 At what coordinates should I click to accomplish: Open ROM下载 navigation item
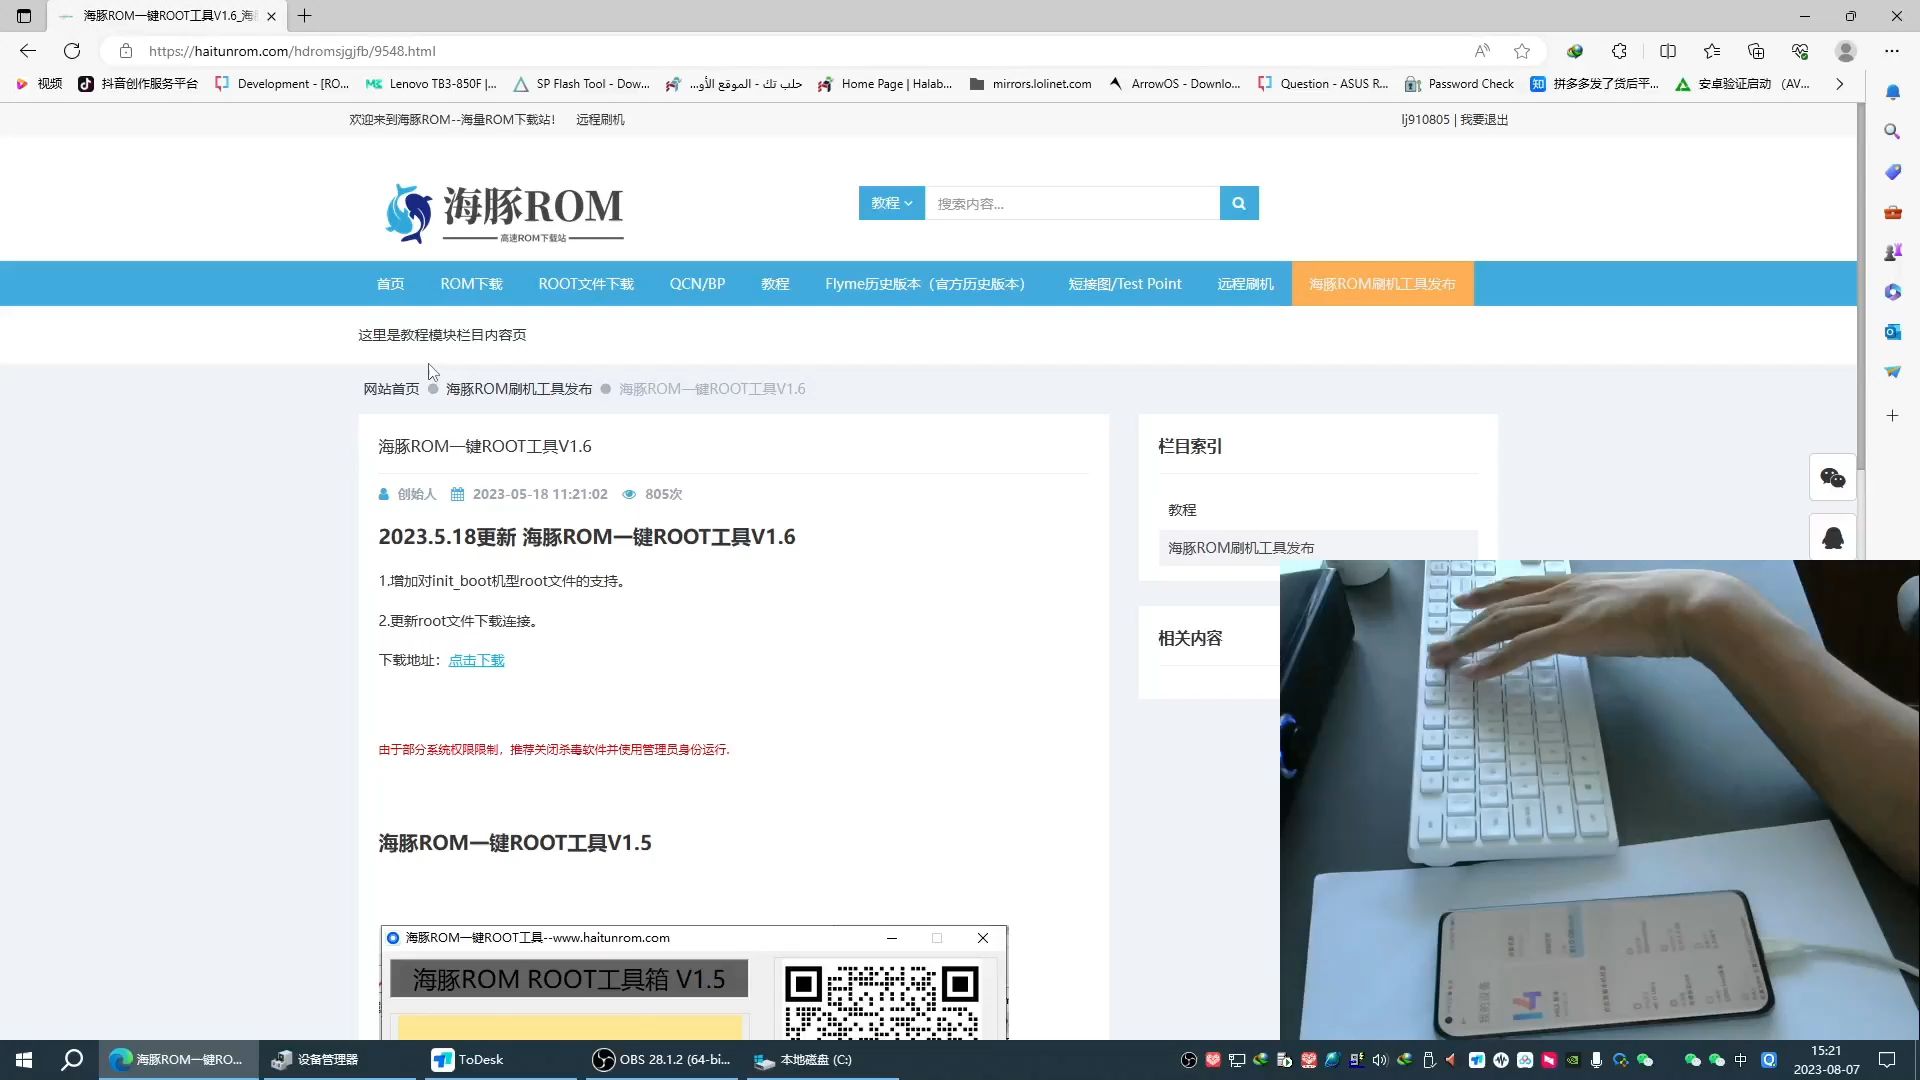click(x=471, y=284)
